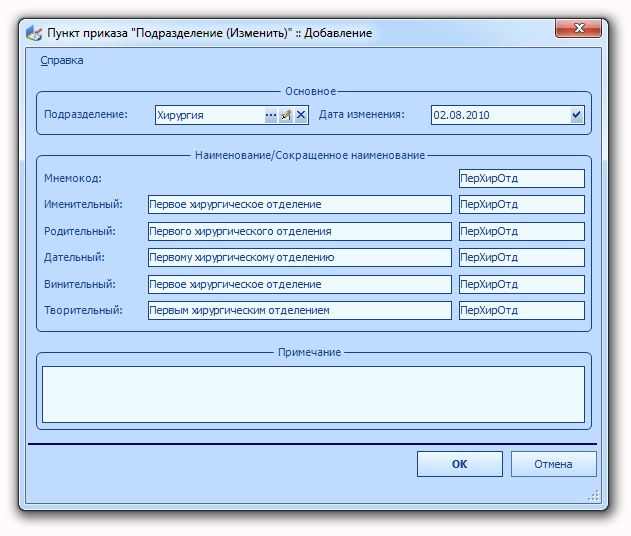
Task: Click the Именительный short name field
Action: (522, 204)
